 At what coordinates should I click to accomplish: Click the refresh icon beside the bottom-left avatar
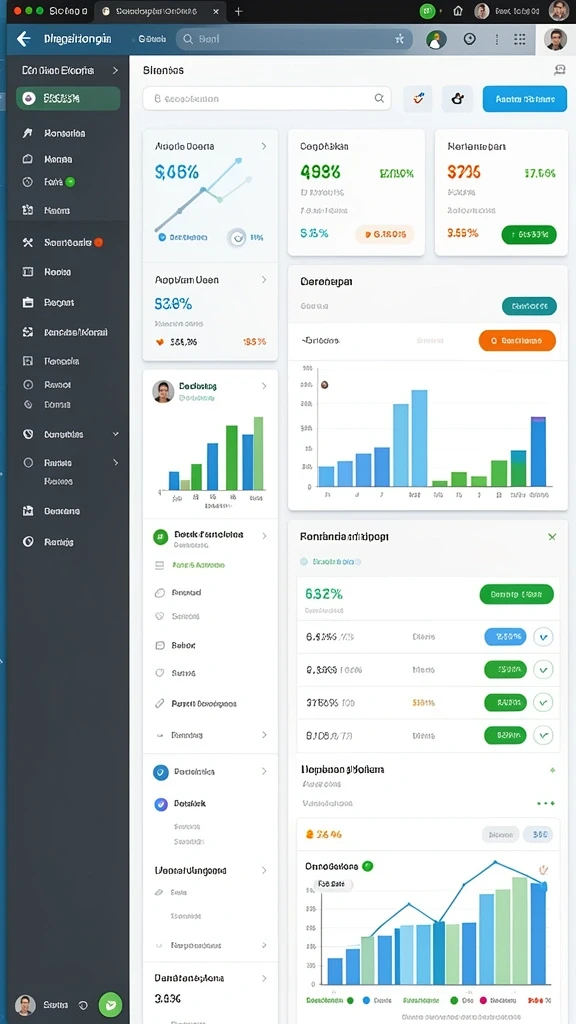point(83,1005)
